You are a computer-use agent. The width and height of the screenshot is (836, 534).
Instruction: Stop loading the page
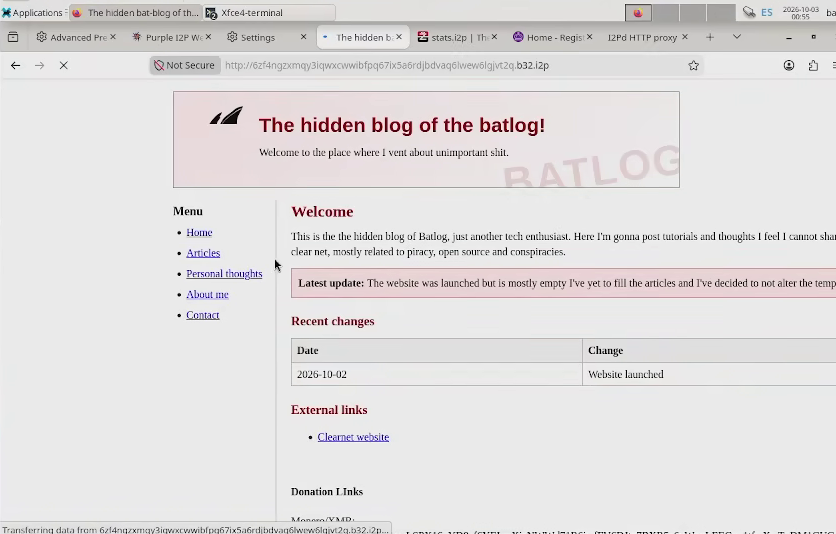click(63, 65)
